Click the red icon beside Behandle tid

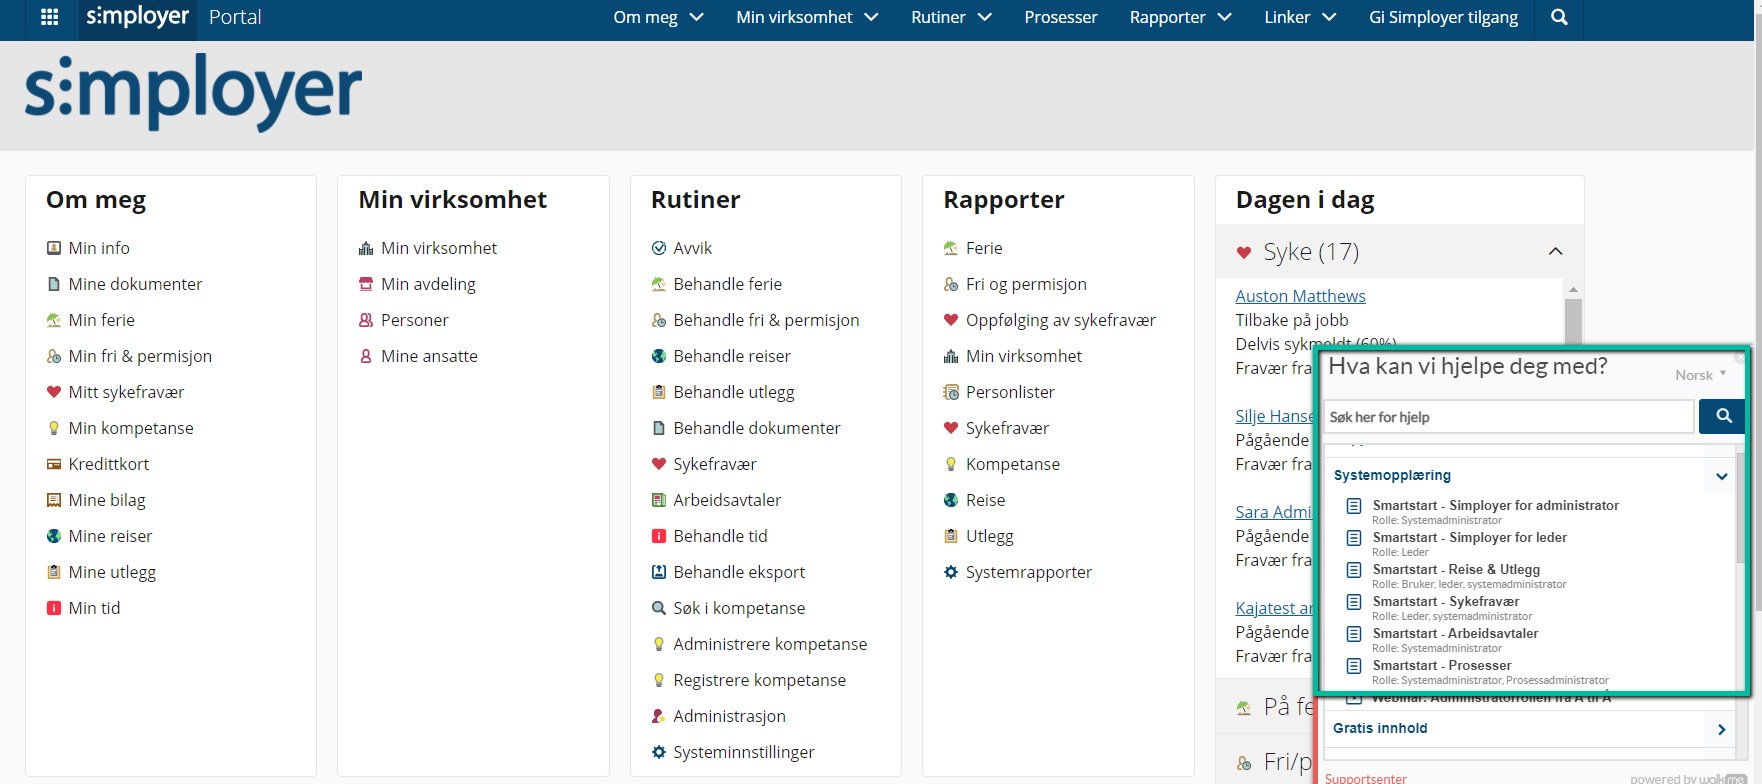[659, 536]
